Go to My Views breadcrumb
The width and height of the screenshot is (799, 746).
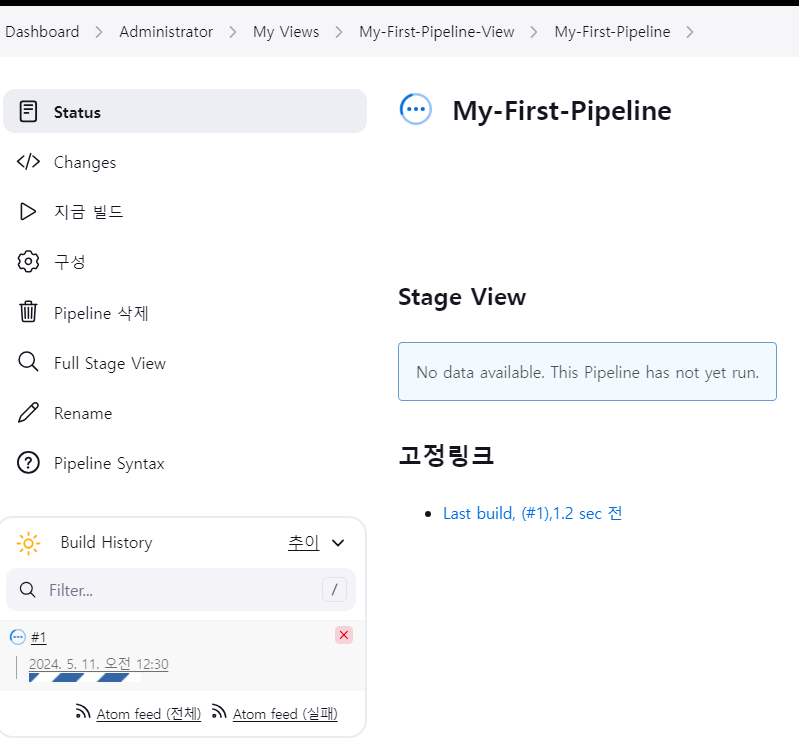286,32
